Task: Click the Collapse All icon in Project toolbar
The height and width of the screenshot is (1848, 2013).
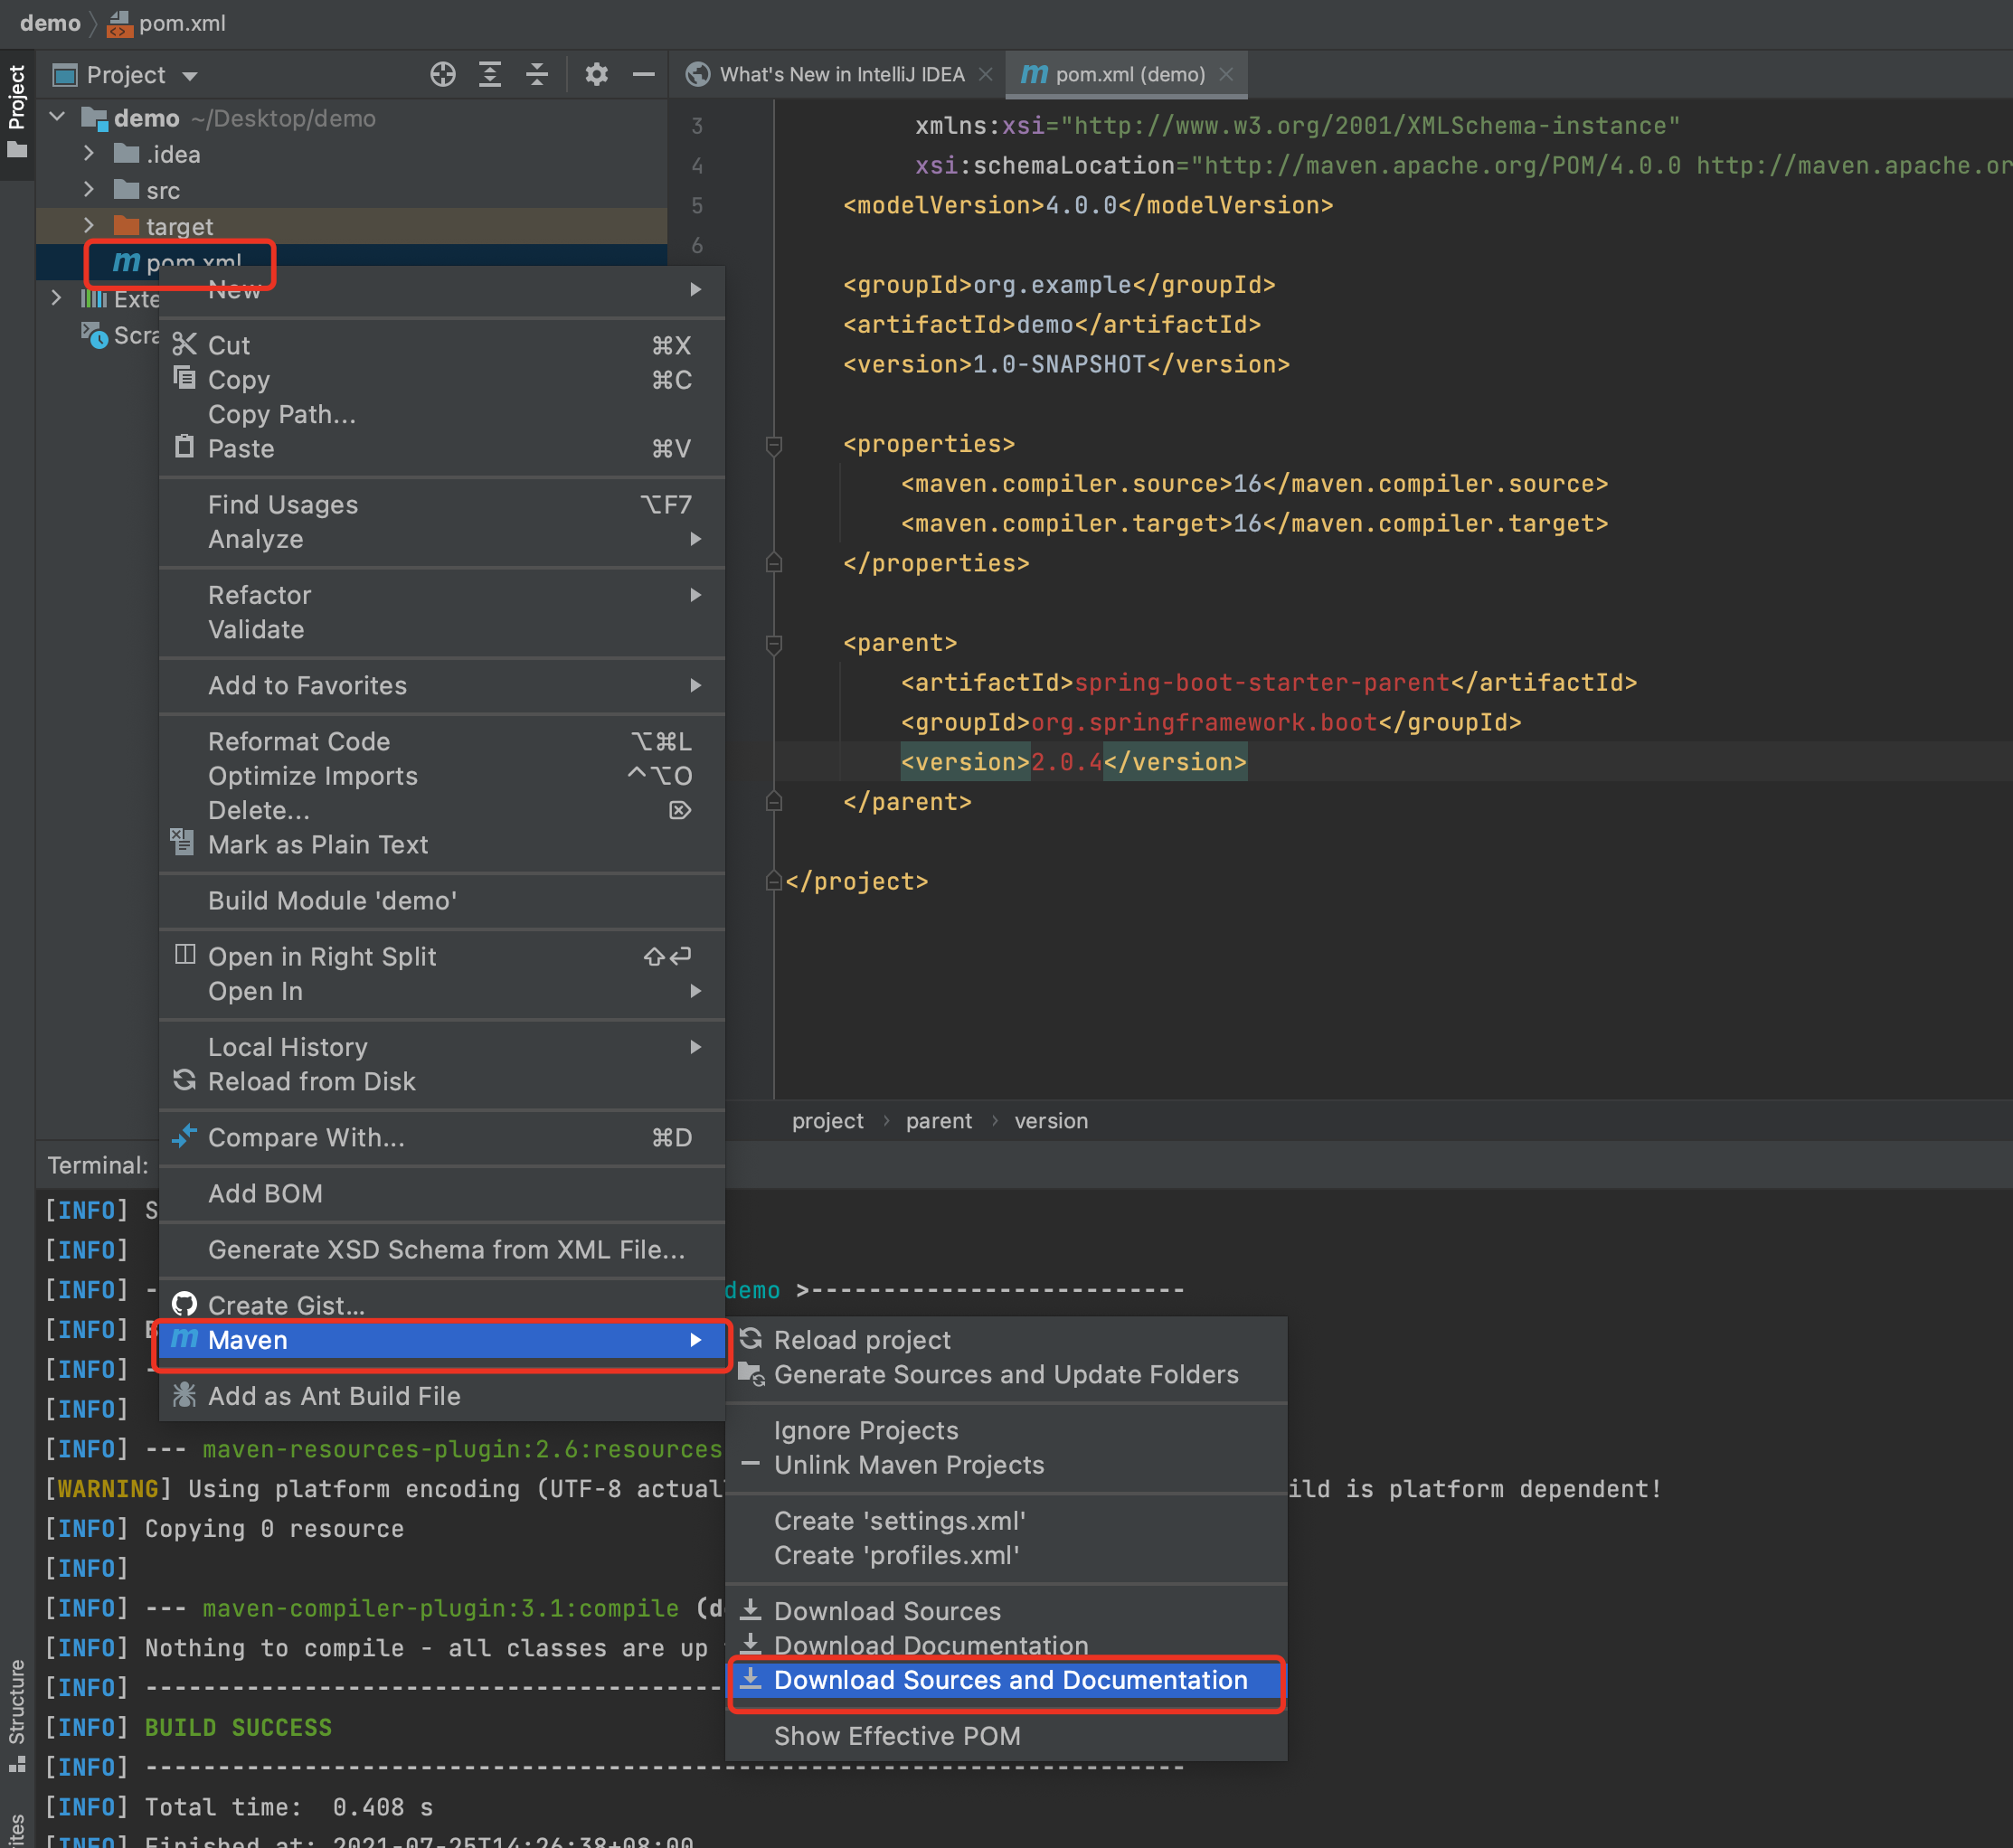Action: [537, 75]
